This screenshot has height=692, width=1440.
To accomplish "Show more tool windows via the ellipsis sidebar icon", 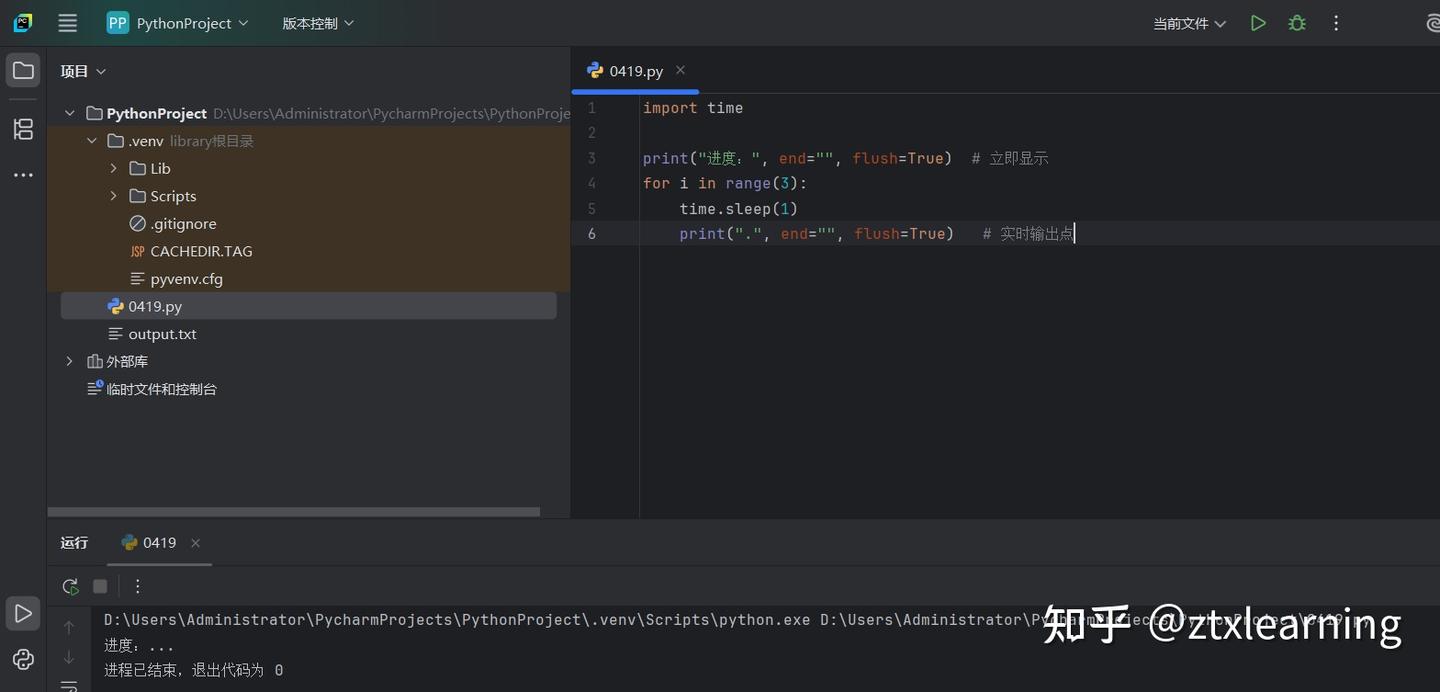I will pos(22,174).
